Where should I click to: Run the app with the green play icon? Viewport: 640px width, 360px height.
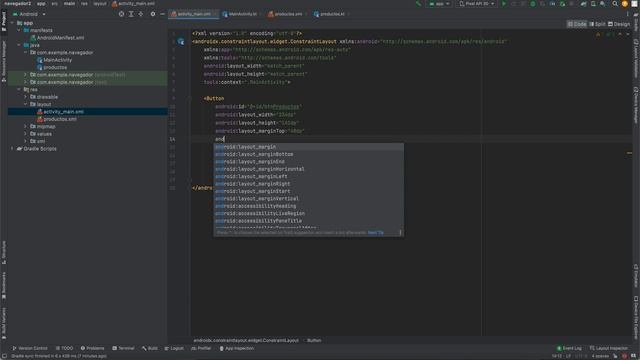[x=504, y=4]
